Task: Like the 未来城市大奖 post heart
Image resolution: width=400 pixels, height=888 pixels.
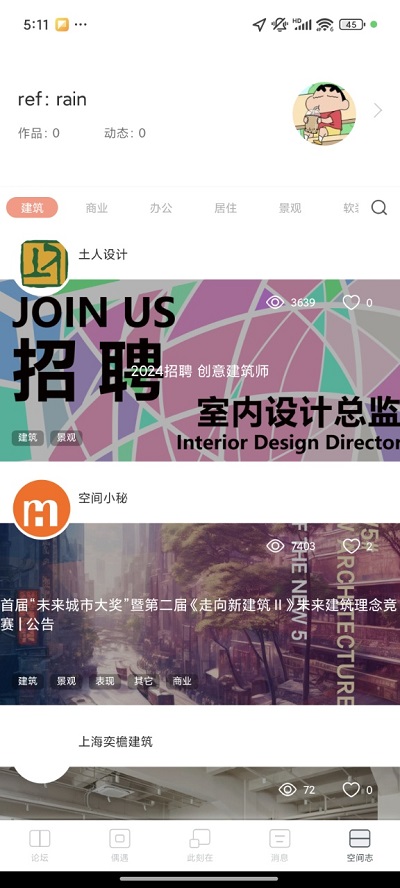Action: click(351, 546)
